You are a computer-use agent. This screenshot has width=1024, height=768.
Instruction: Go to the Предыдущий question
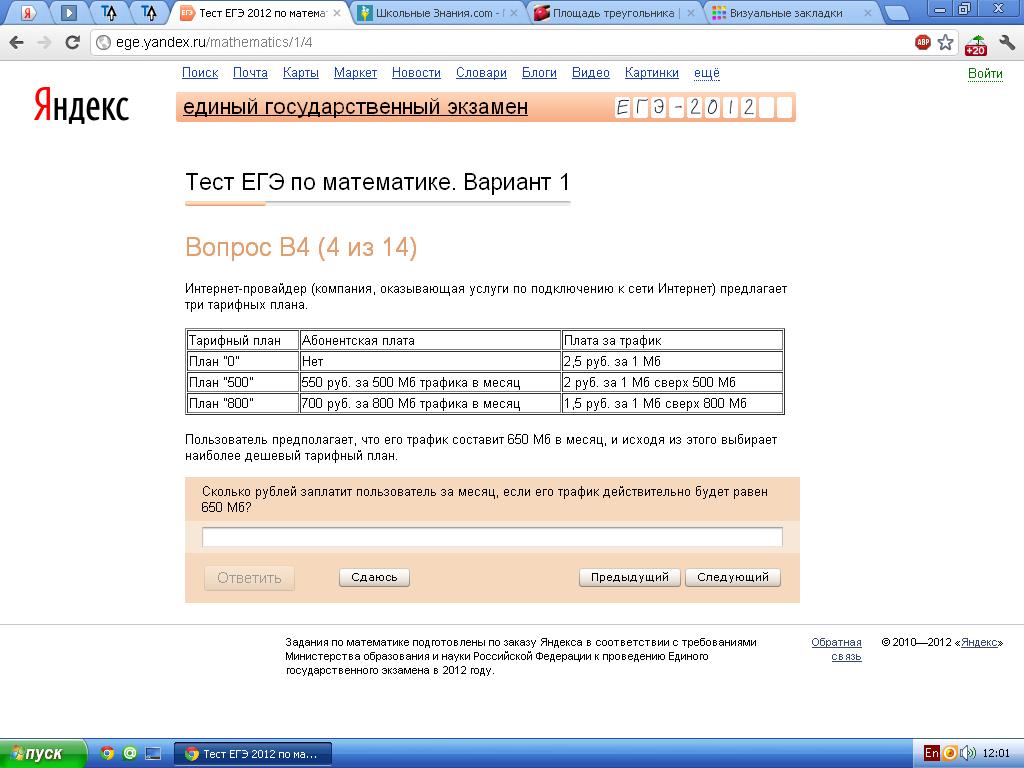pyautogui.click(x=630, y=577)
